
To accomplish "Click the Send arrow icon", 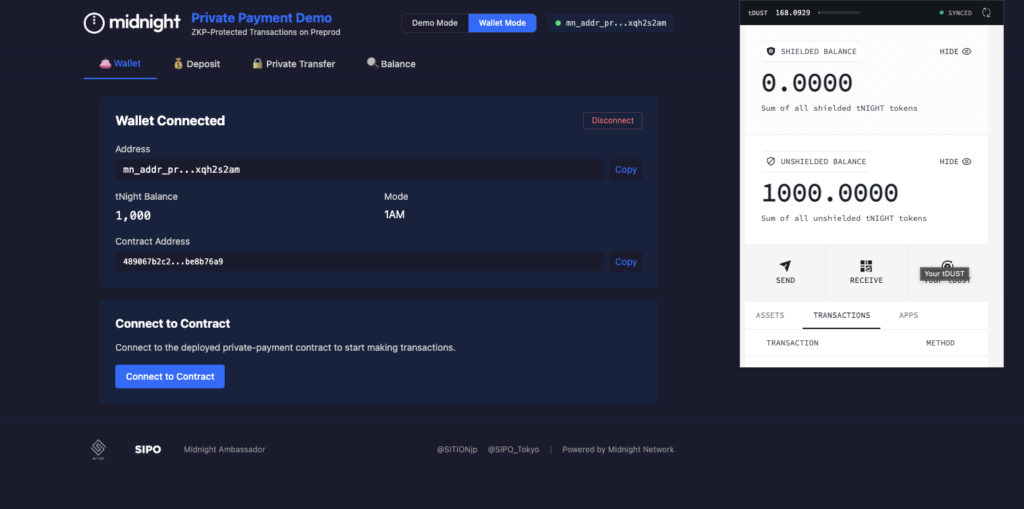I will tap(785, 266).
